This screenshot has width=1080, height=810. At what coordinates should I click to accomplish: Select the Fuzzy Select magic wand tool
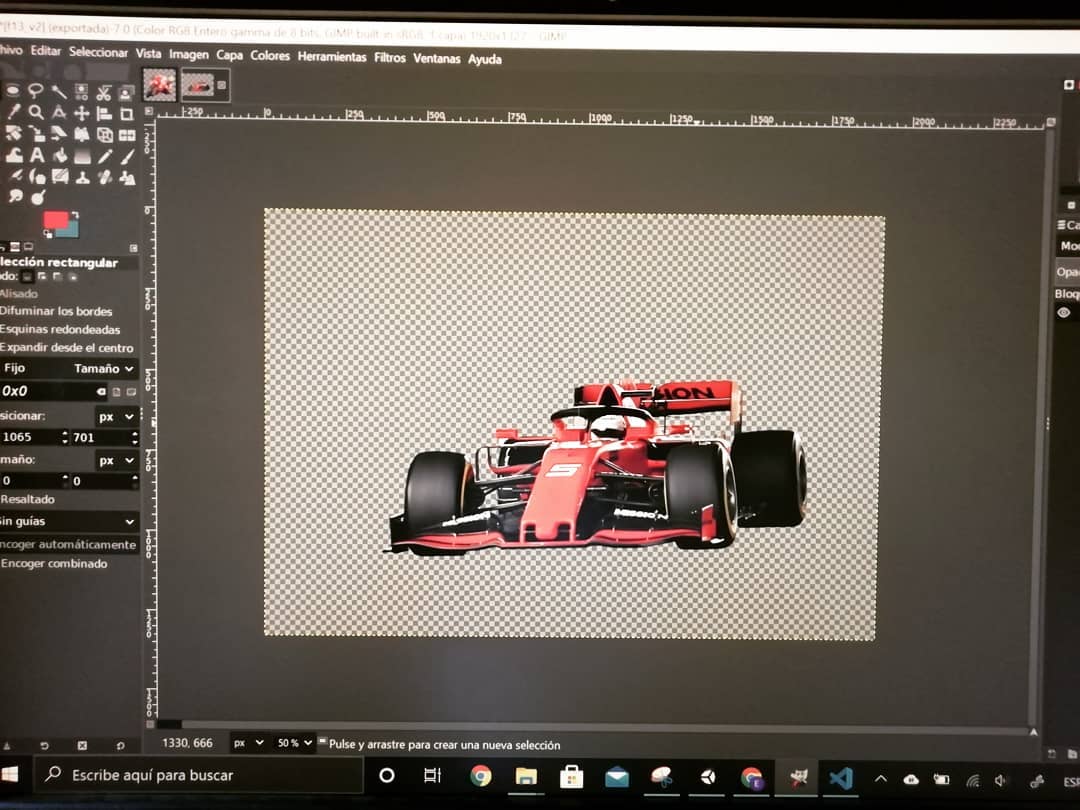[59, 91]
